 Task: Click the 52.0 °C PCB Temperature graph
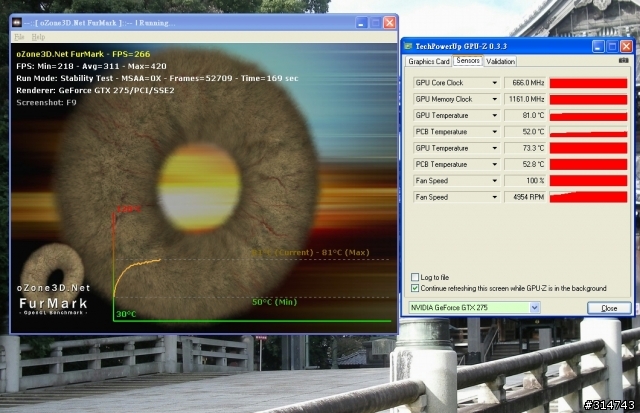click(x=588, y=132)
